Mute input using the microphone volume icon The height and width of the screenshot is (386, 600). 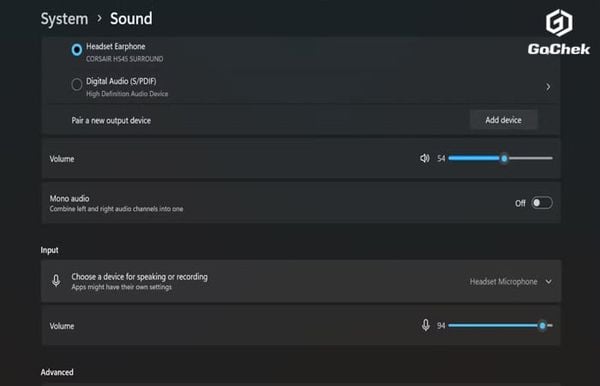click(x=426, y=325)
